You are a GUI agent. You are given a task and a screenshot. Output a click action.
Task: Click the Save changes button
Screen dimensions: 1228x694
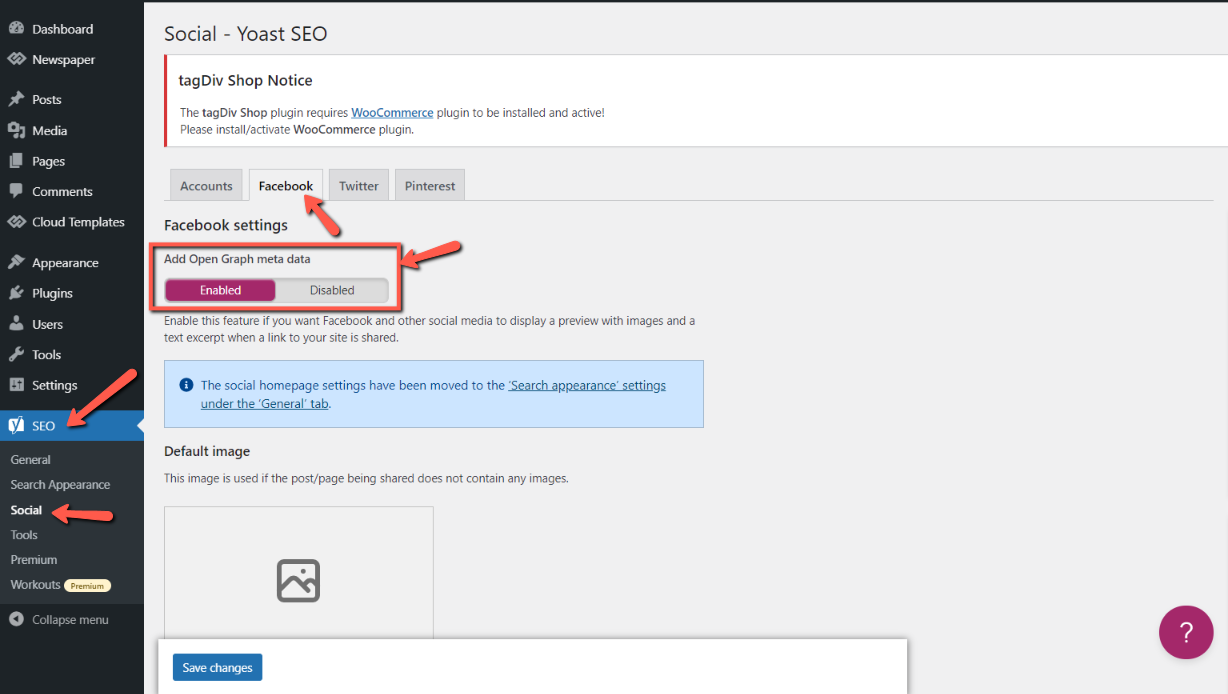[217, 668]
